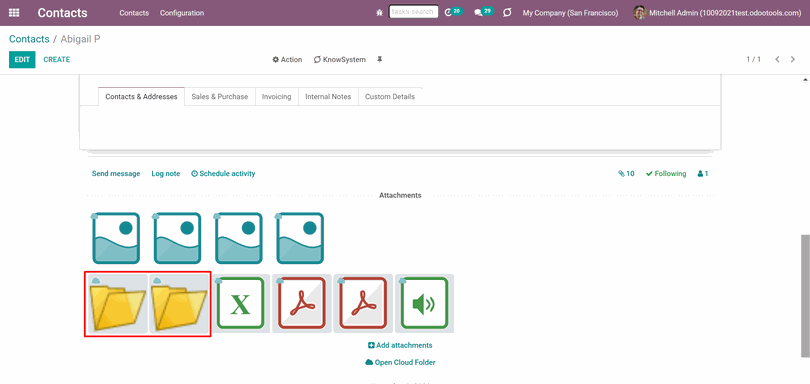
Task: Click the CREATE button
Action: click(57, 59)
